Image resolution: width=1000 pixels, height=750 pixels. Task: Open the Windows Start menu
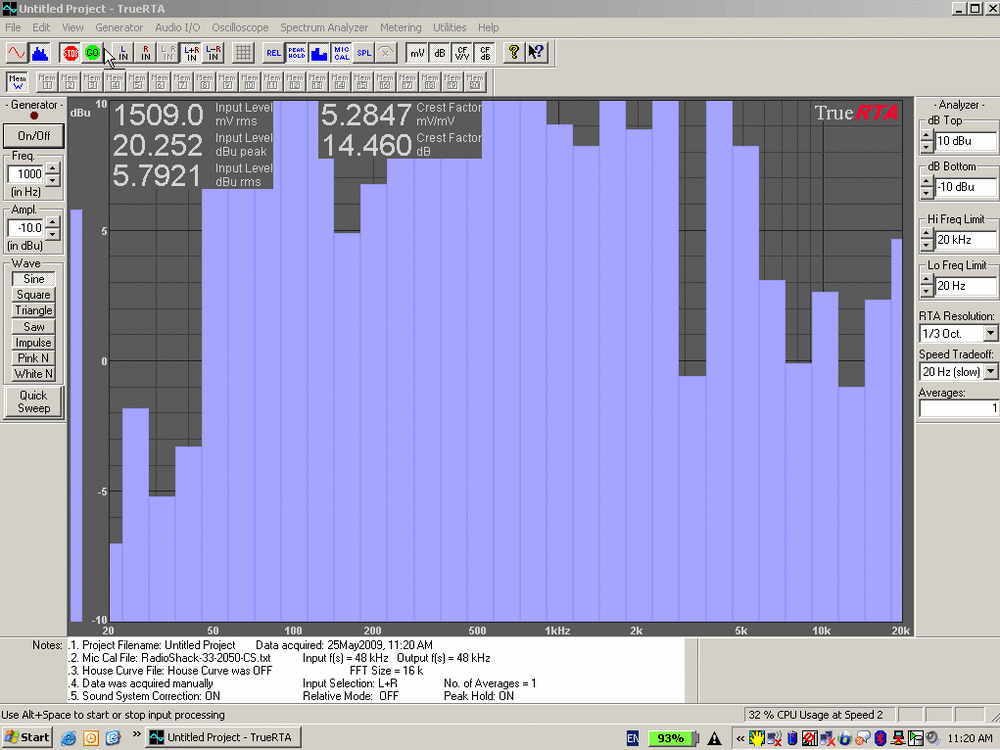27,737
